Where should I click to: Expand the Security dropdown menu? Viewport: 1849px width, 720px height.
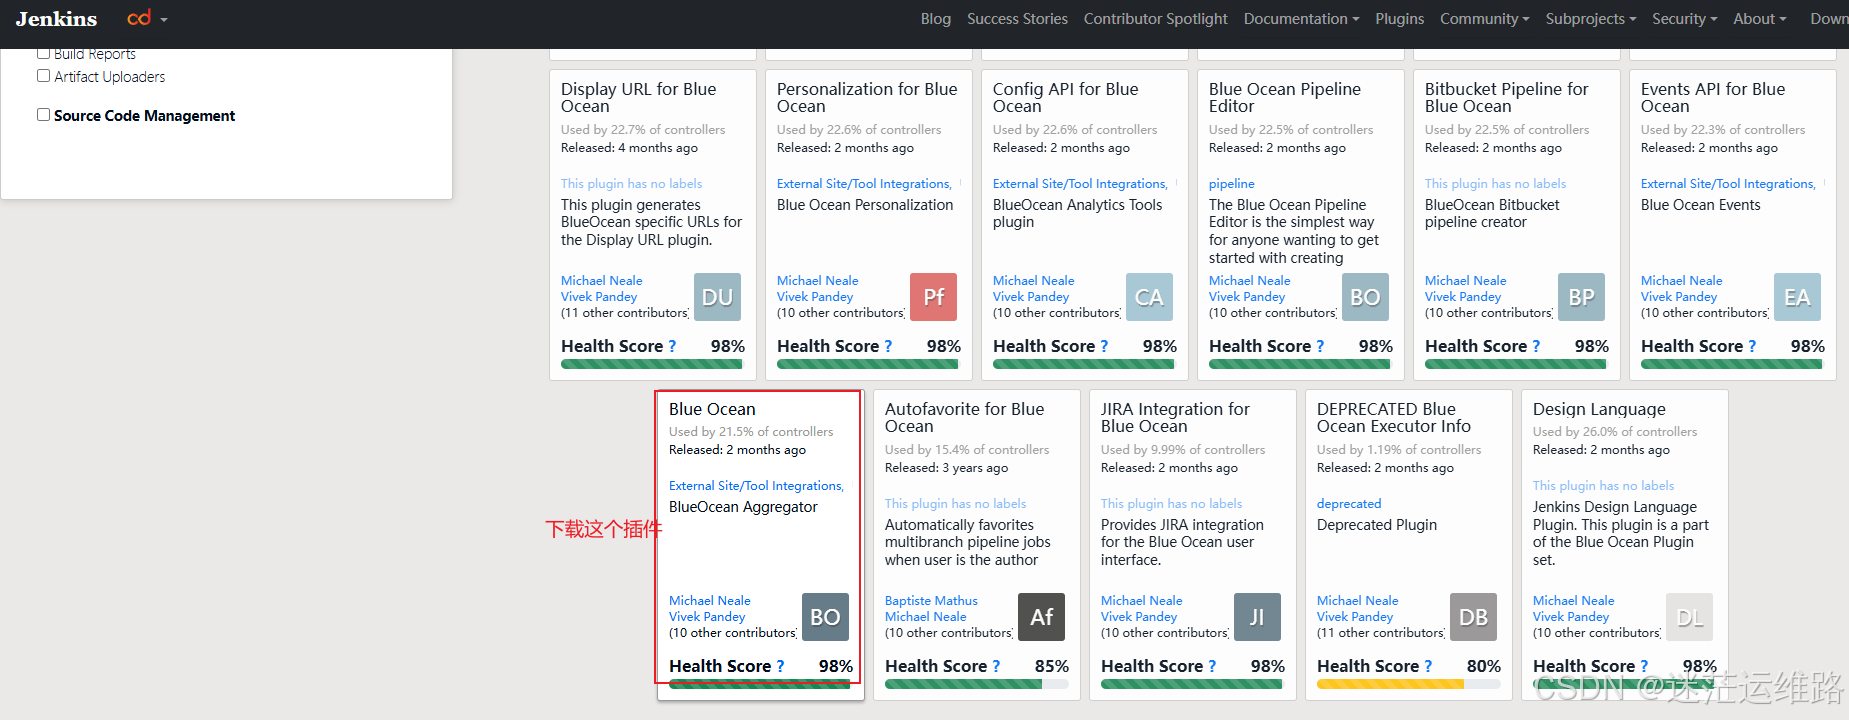coord(1684,19)
